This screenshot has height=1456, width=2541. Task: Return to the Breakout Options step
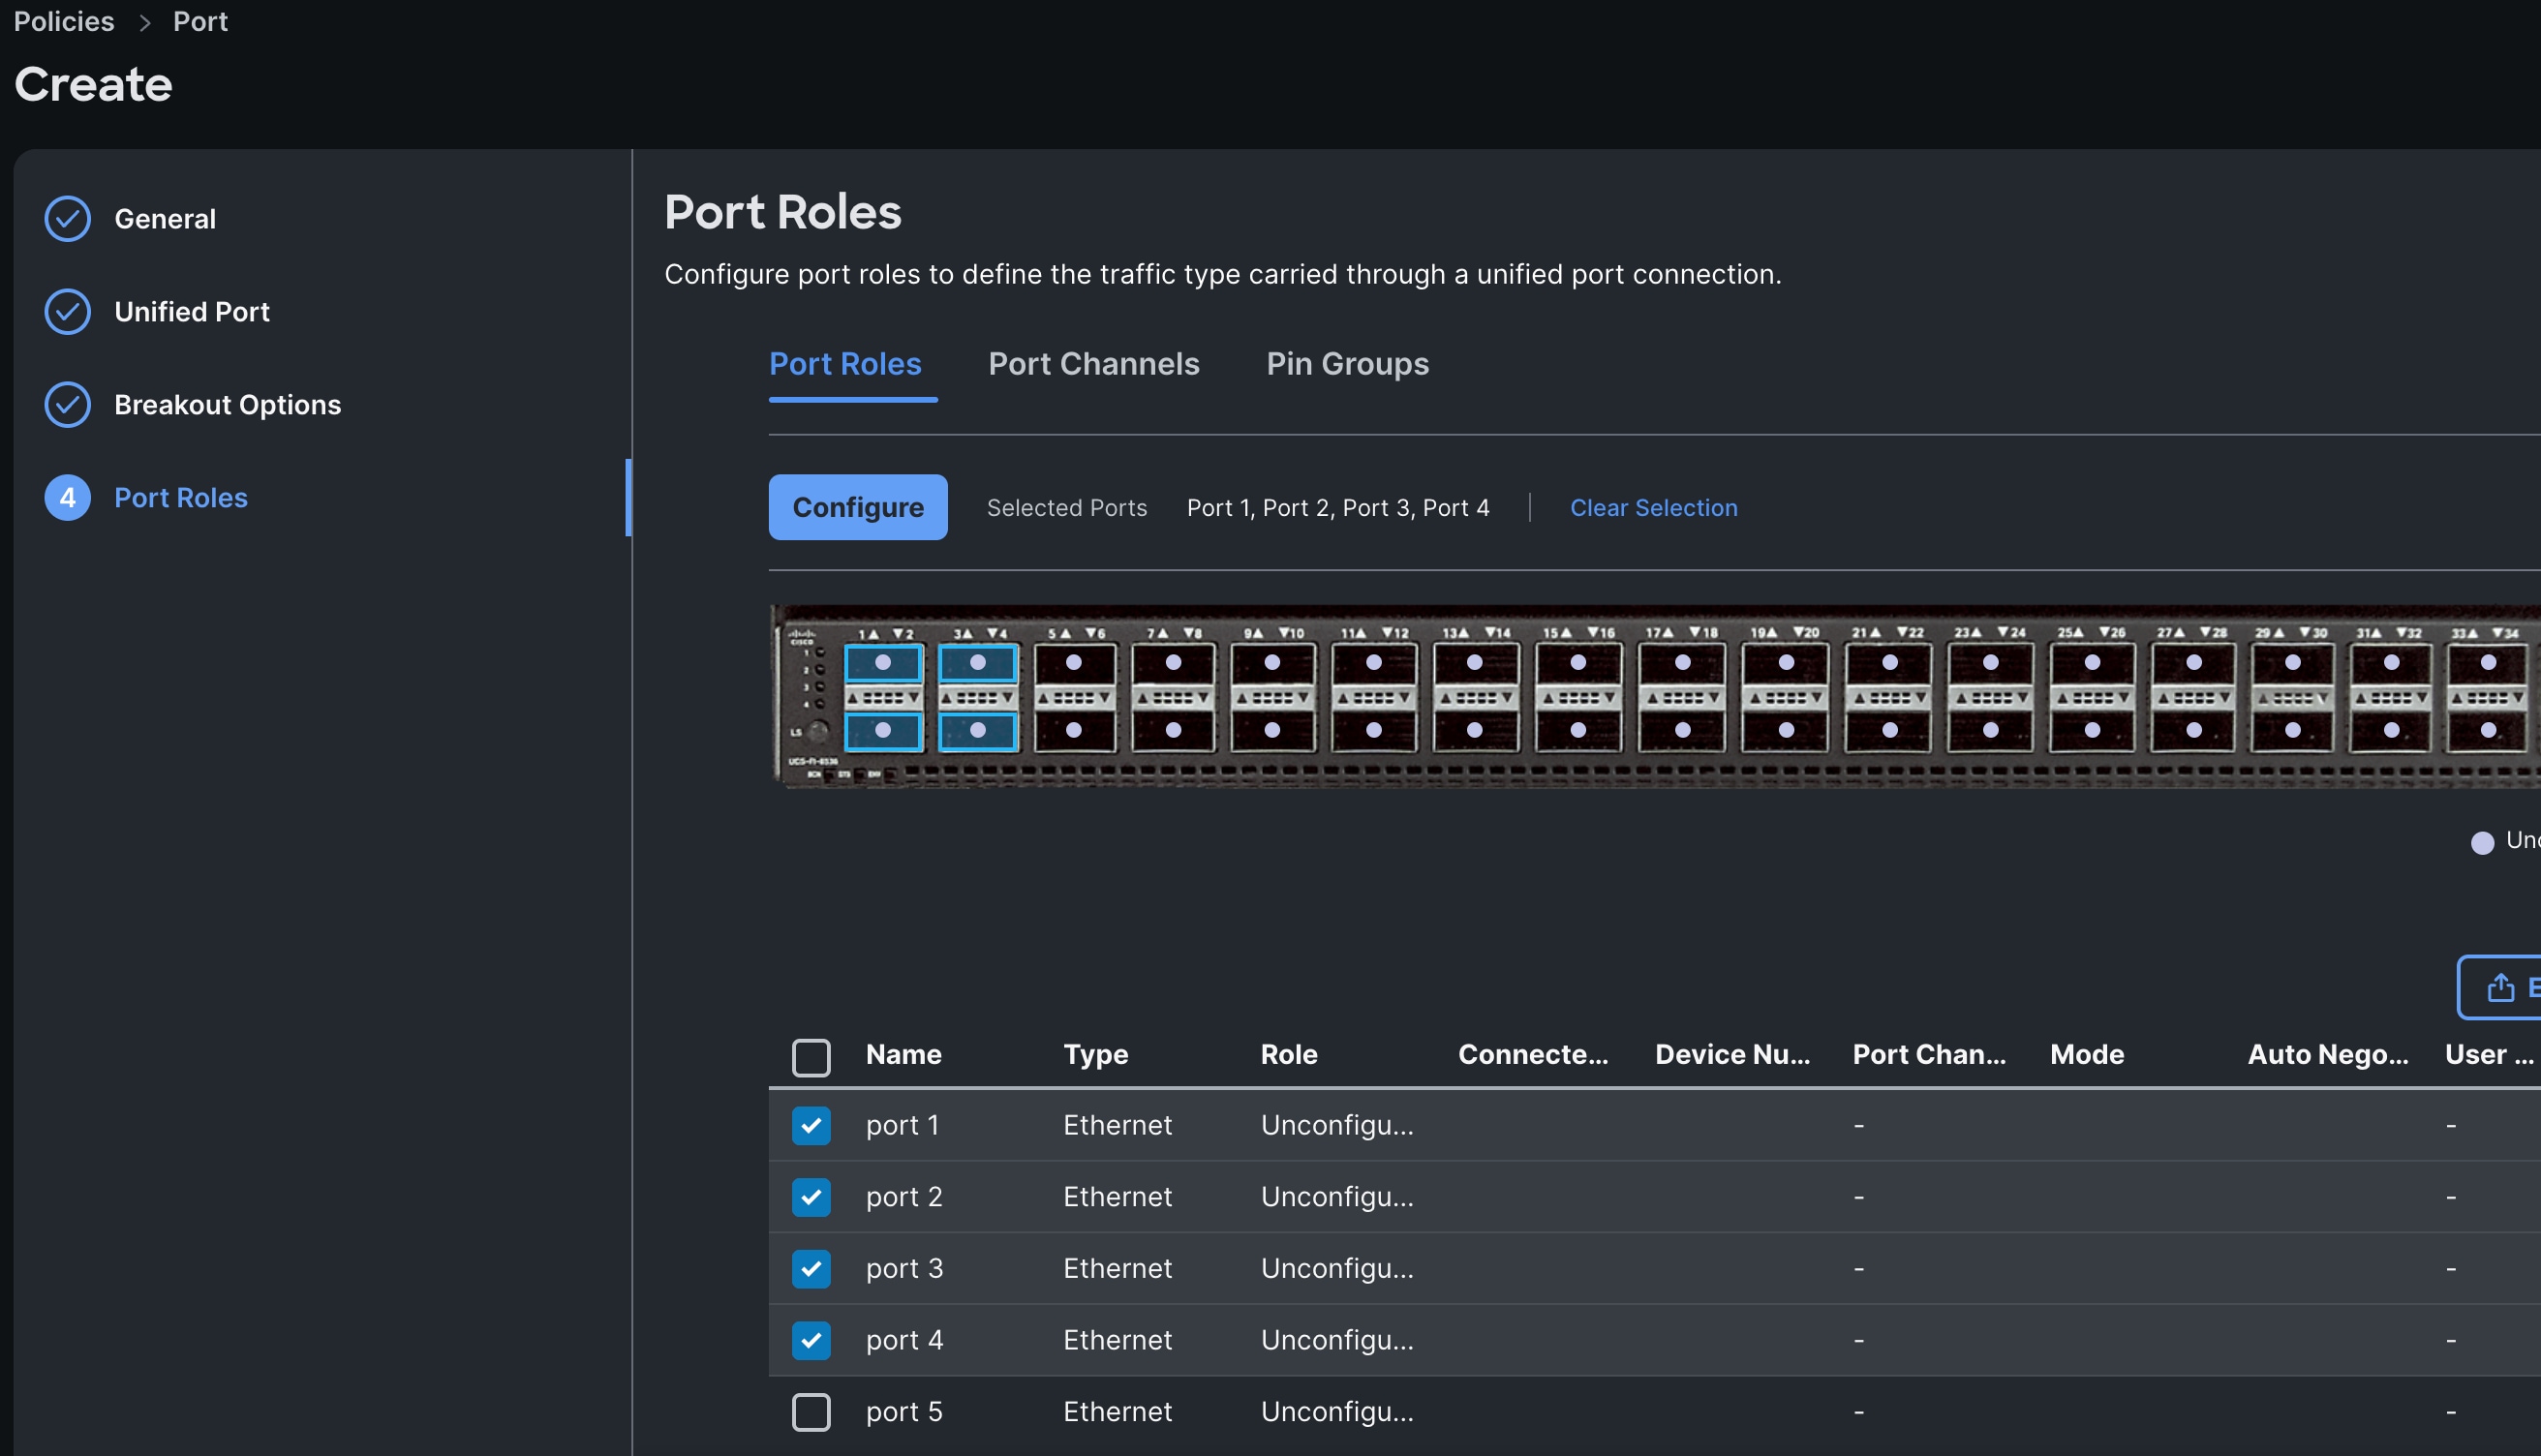click(x=228, y=404)
